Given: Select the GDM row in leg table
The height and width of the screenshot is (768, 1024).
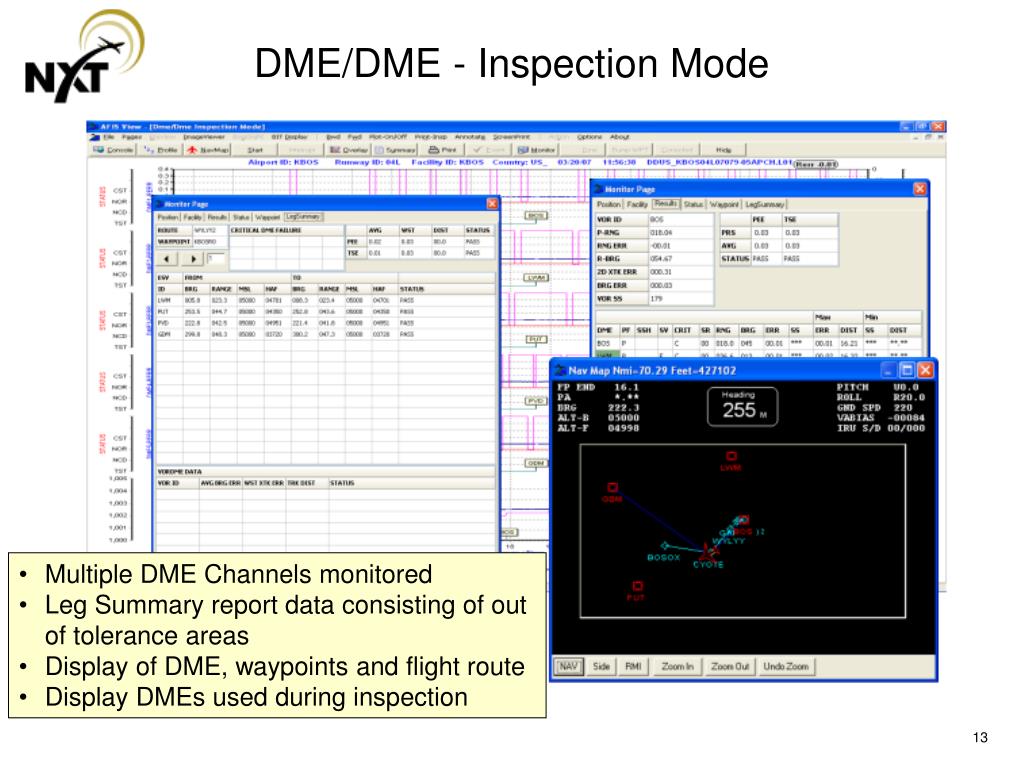Looking at the screenshot, I should 325,334.
